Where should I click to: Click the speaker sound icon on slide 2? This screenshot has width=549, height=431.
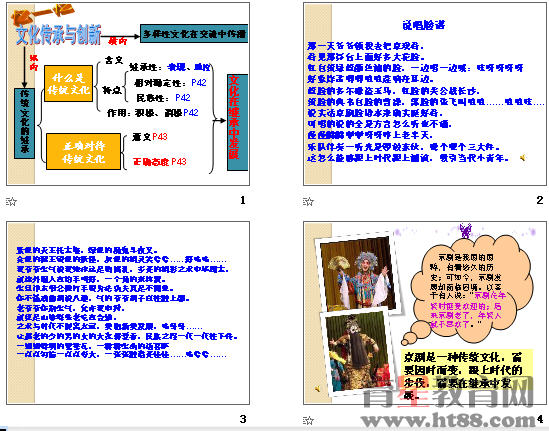coord(523,158)
